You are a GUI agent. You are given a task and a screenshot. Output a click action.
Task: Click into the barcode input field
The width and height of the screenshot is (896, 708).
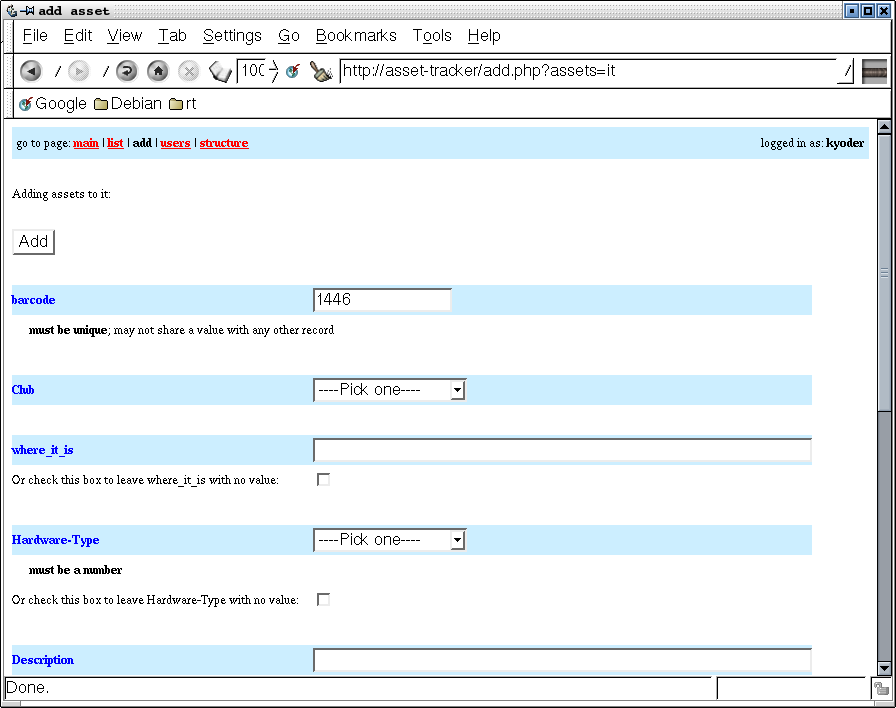point(382,300)
